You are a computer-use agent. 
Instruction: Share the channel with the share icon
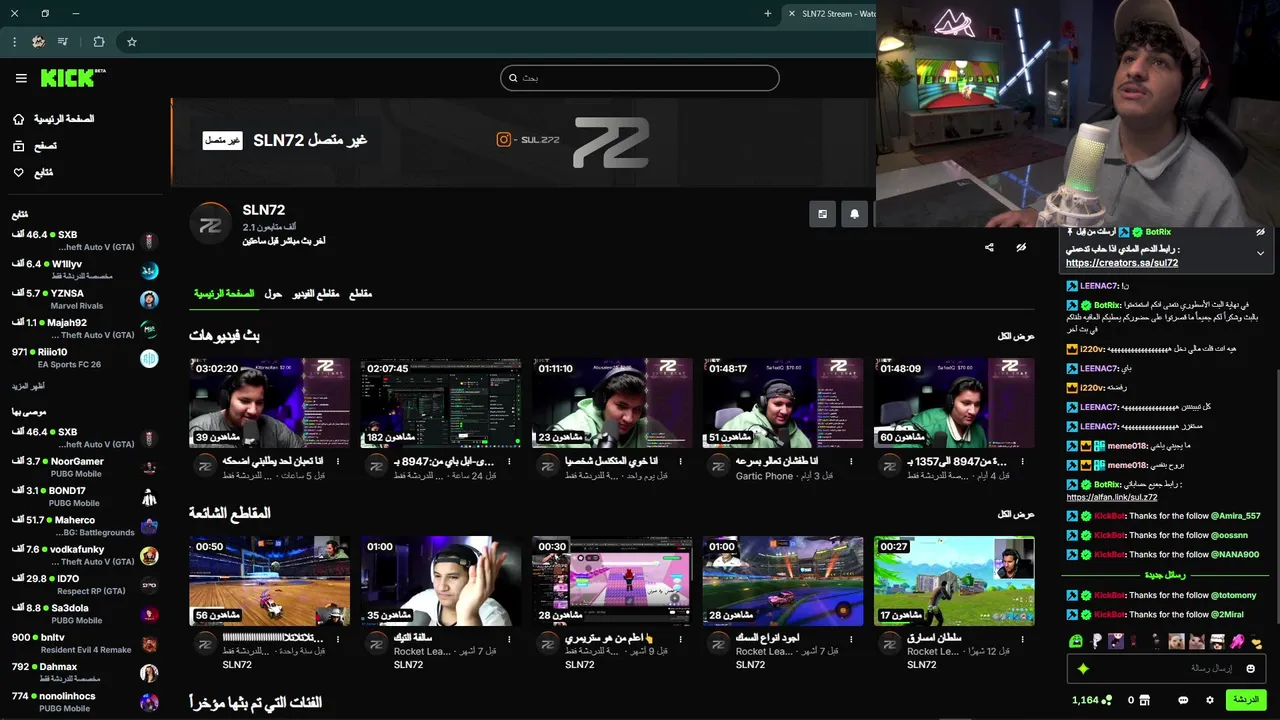click(989, 247)
